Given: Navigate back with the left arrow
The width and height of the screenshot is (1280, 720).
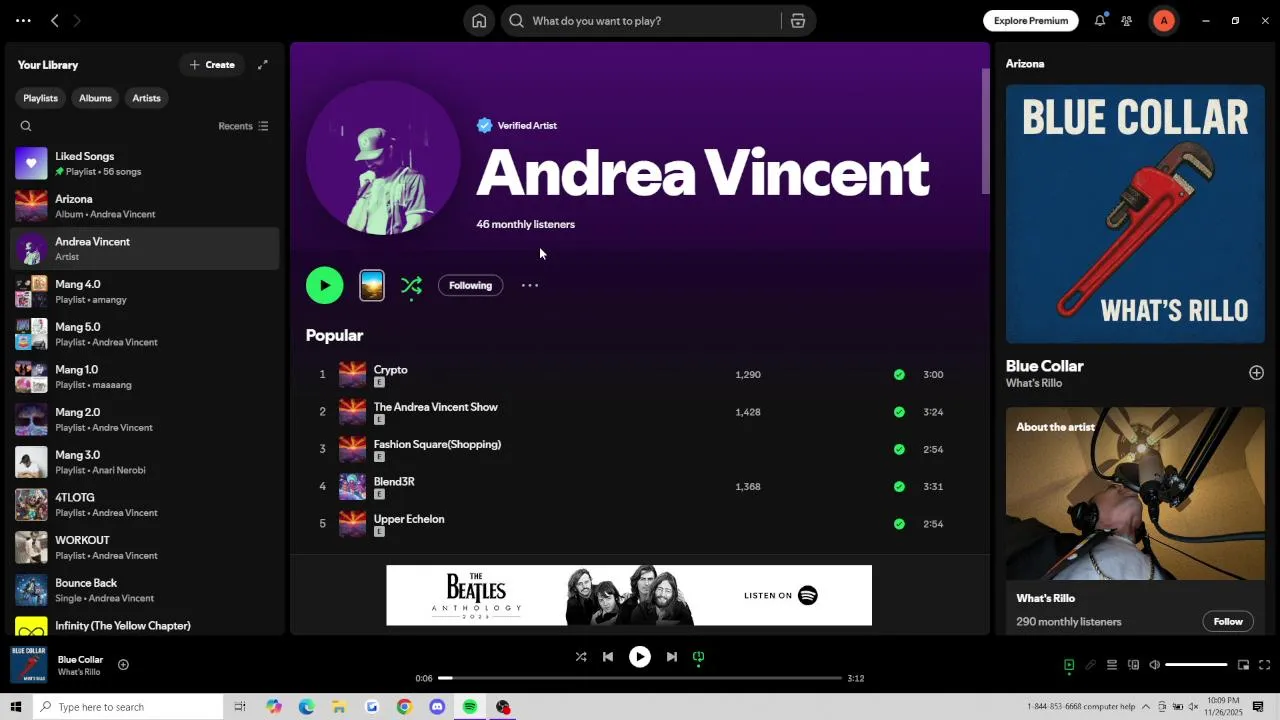Looking at the screenshot, I should (55, 20).
